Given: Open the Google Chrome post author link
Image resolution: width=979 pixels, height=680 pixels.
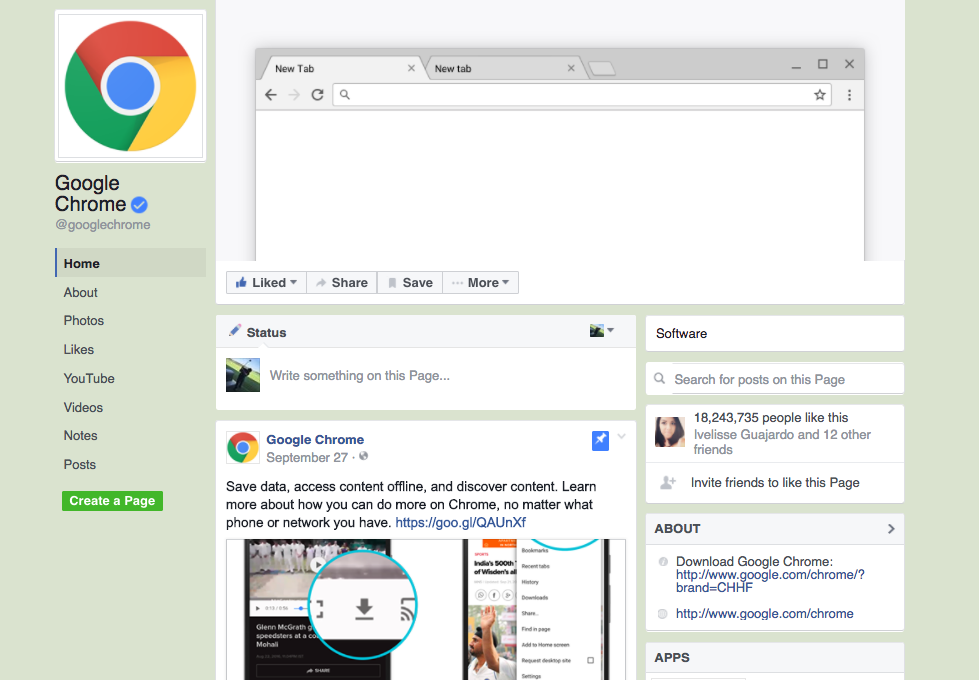Looking at the screenshot, I should click(x=315, y=440).
